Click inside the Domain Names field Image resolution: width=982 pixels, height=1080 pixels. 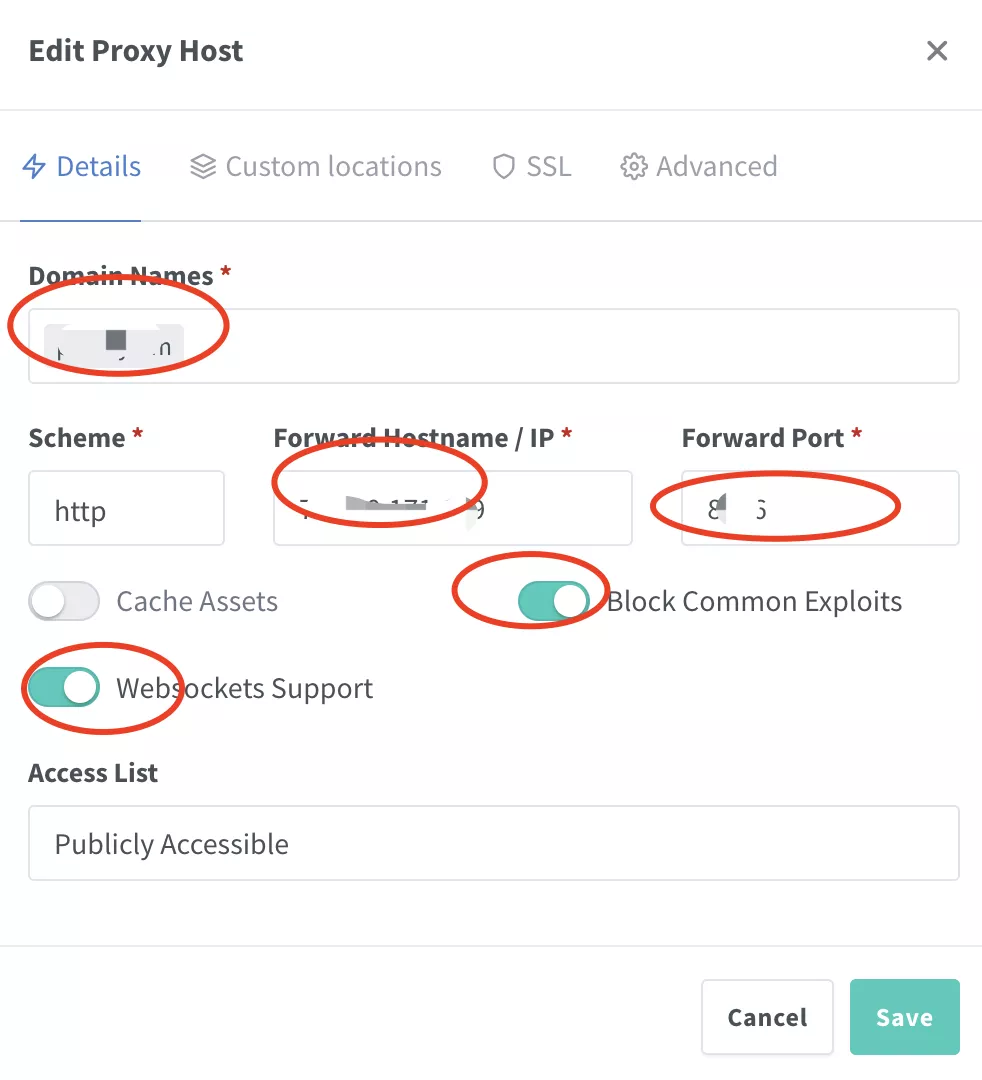click(x=570, y=346)
